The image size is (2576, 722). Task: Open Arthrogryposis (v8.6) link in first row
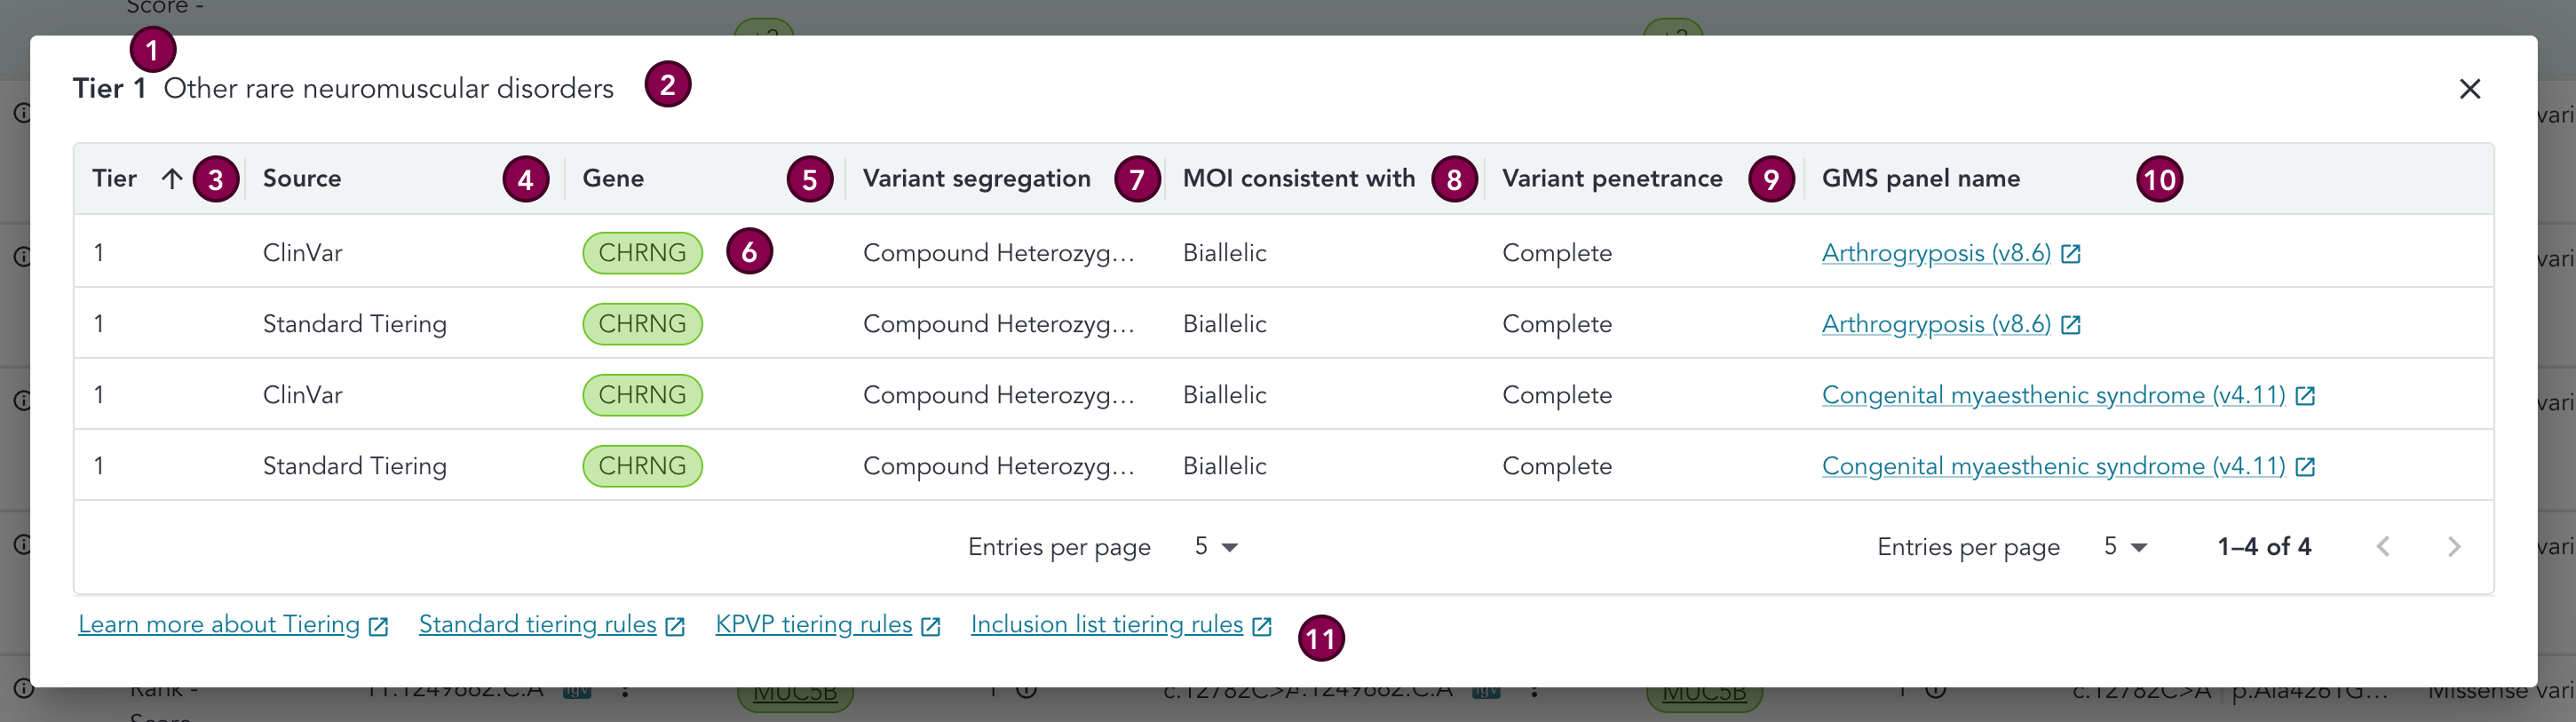(x=1935, y=253)
